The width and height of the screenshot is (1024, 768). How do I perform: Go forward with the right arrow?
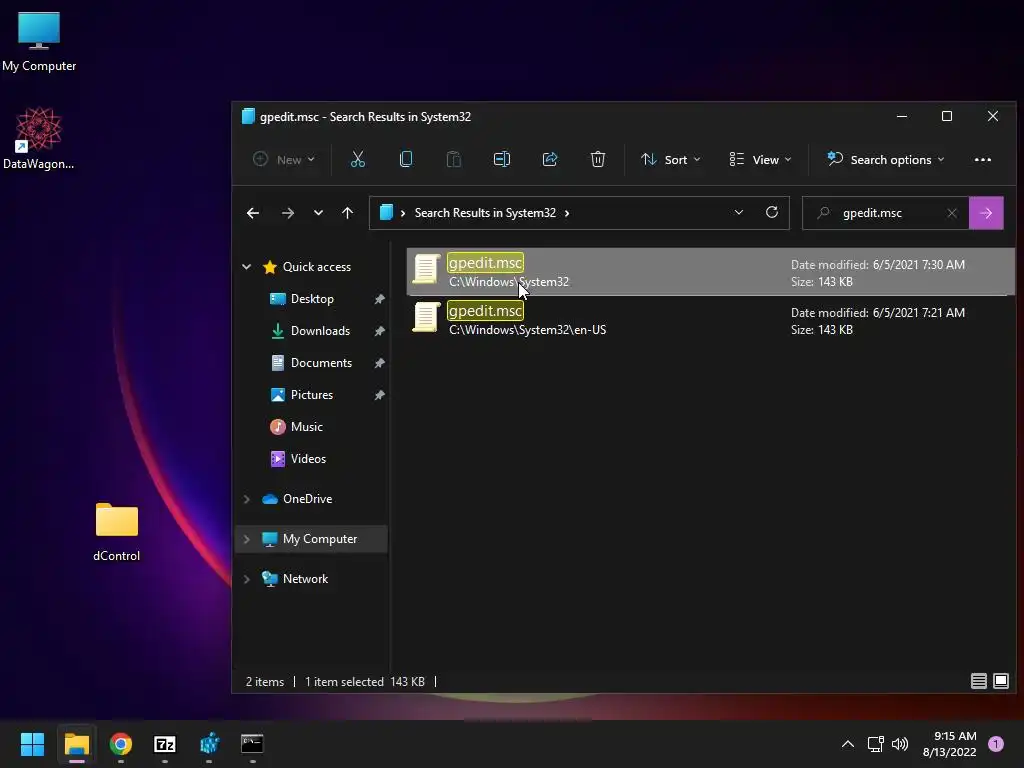[x=287, y=213]
